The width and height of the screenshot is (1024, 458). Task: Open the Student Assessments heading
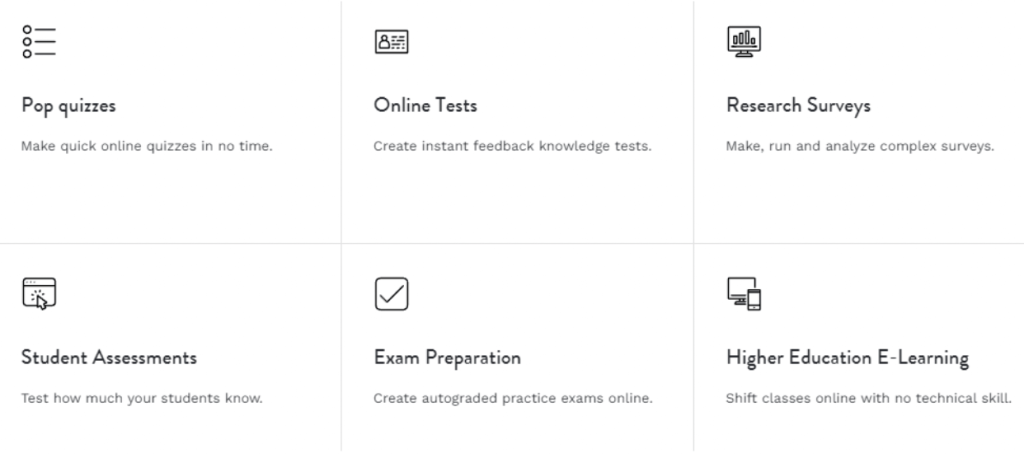(x=109, y=357)
